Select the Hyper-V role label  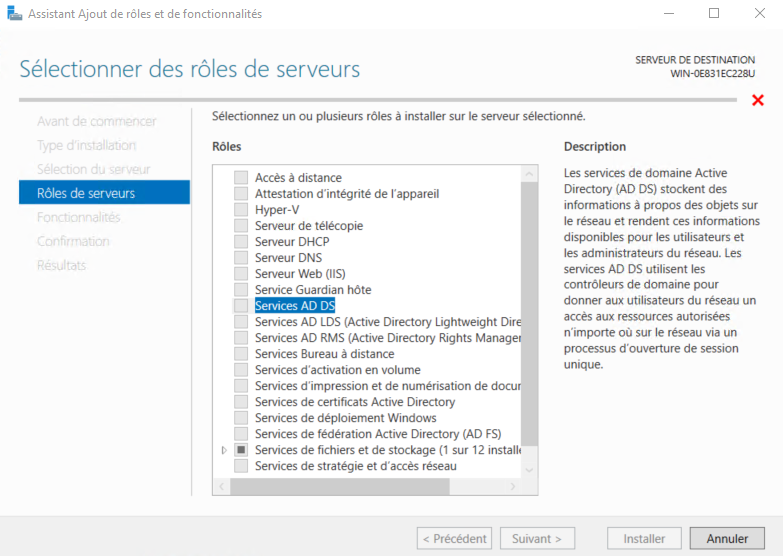coord(277,209)
